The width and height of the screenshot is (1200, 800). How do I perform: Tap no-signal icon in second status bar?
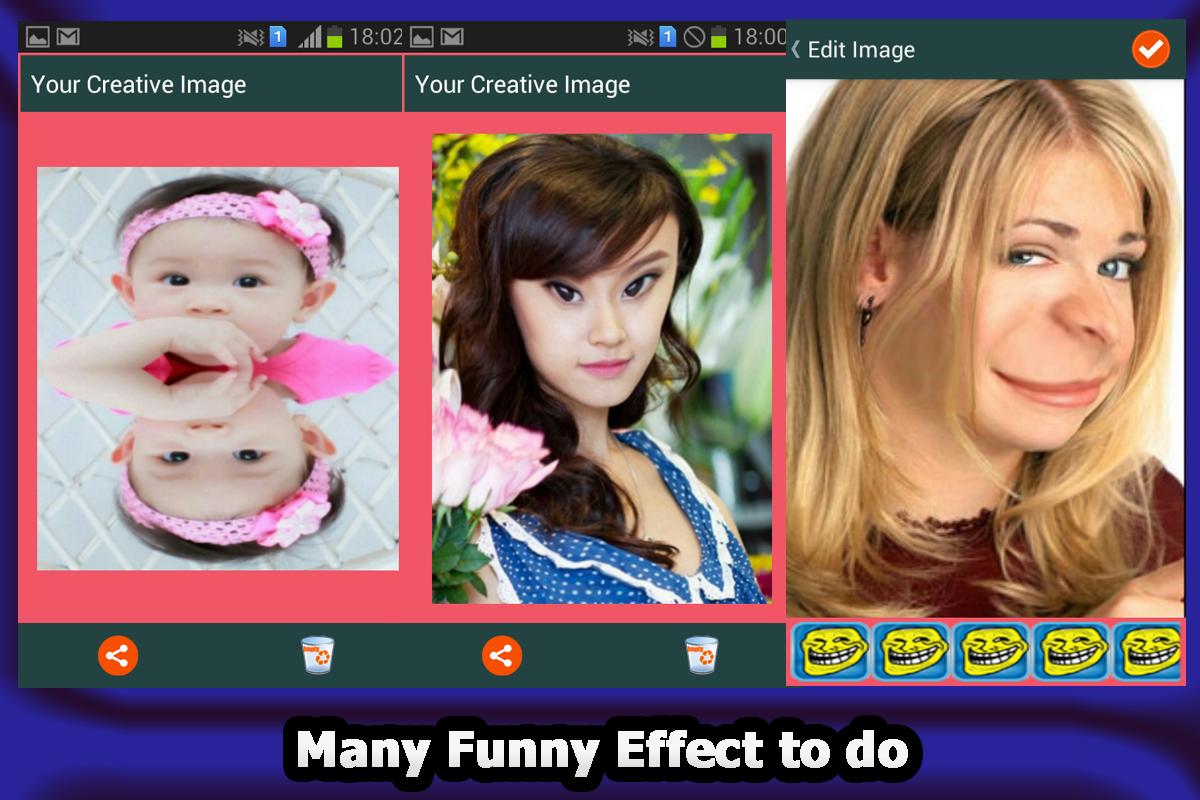694,37
